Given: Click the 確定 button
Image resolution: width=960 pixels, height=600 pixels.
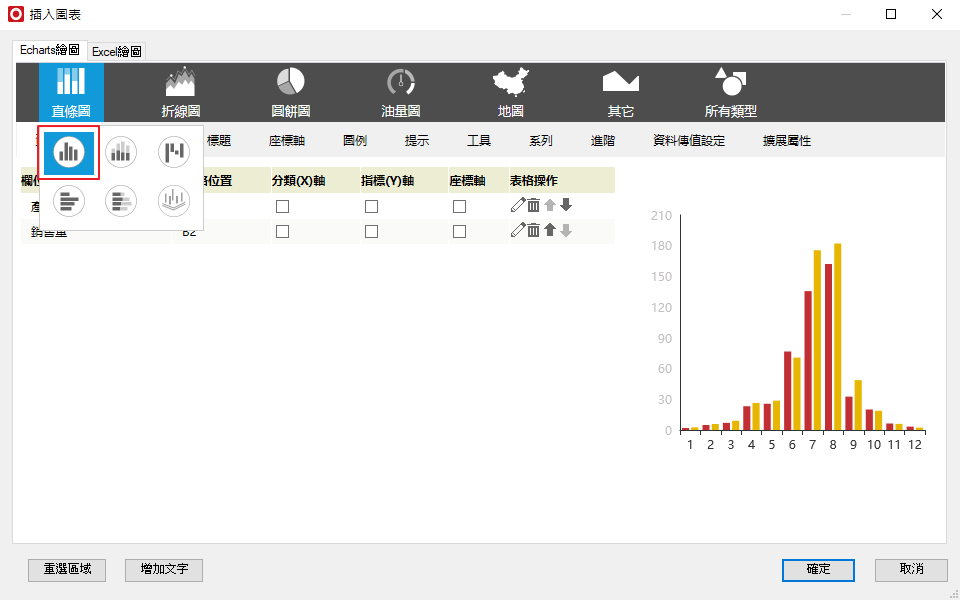Looking at the screenshot, I should [818, 569].
